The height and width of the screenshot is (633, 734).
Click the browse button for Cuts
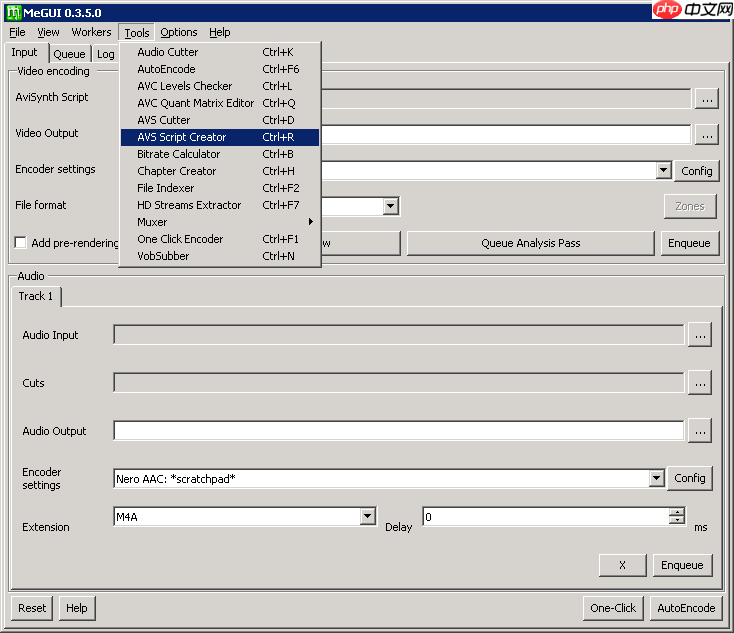tap(699, 383)
